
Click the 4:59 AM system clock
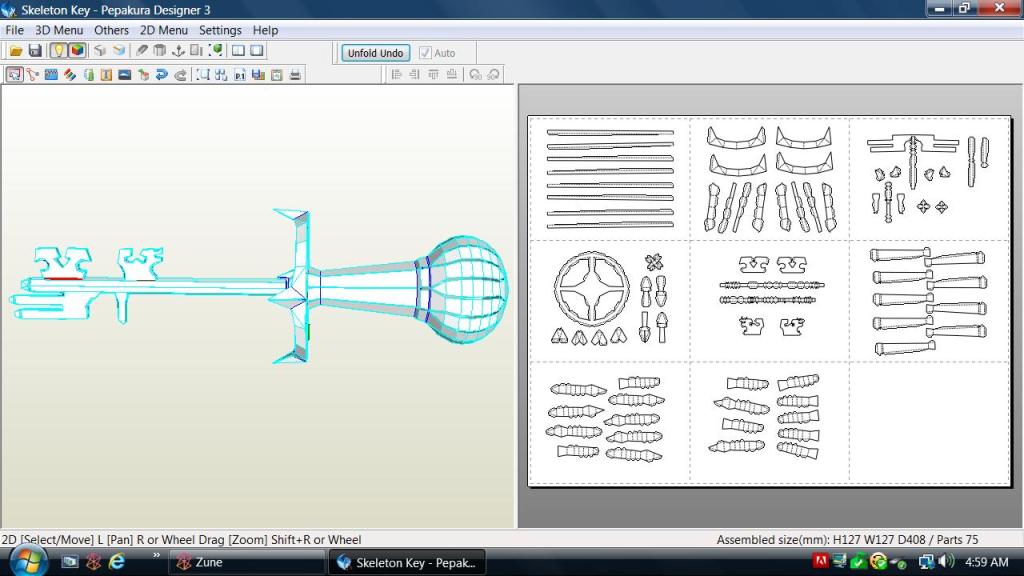[x=987, y=562]
